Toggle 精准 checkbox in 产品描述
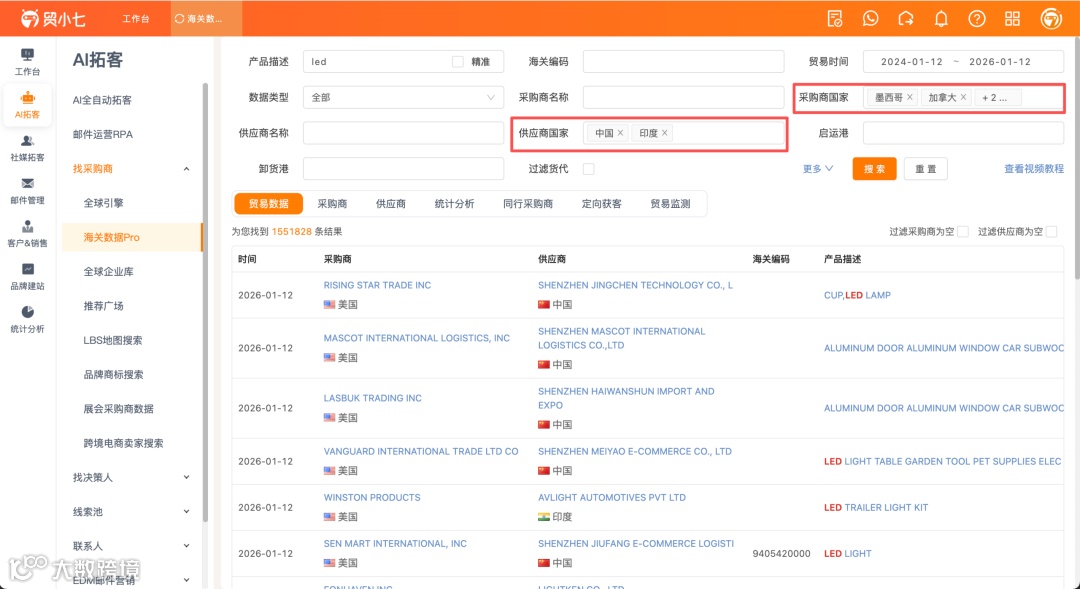The height and width of the screenshot is (589, 1080). coord(457,61)
